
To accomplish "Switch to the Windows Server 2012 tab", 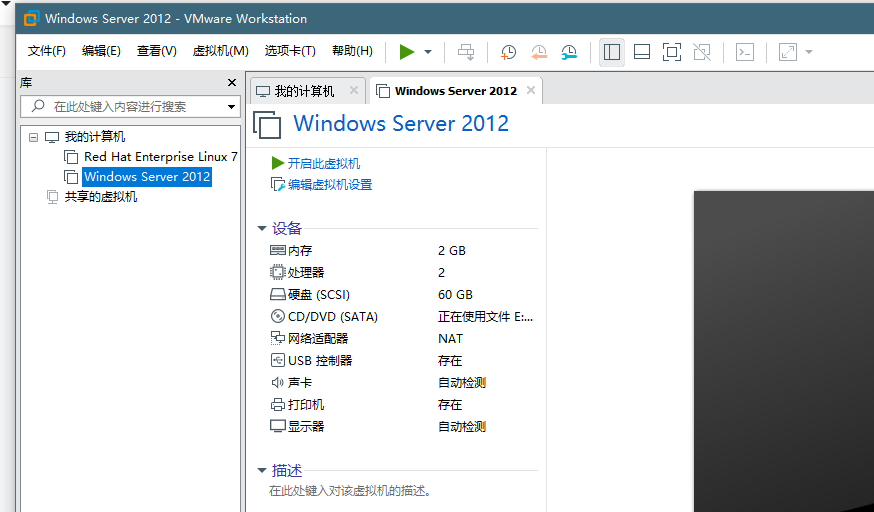I will coord(456,91).
